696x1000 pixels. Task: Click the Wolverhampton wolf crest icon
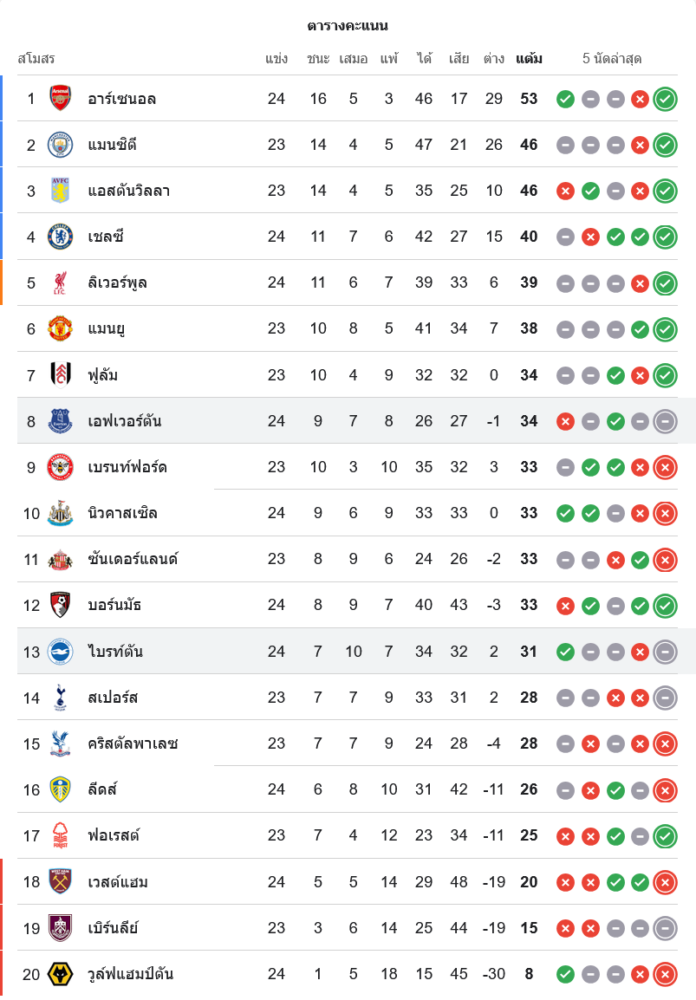(61, 974)
